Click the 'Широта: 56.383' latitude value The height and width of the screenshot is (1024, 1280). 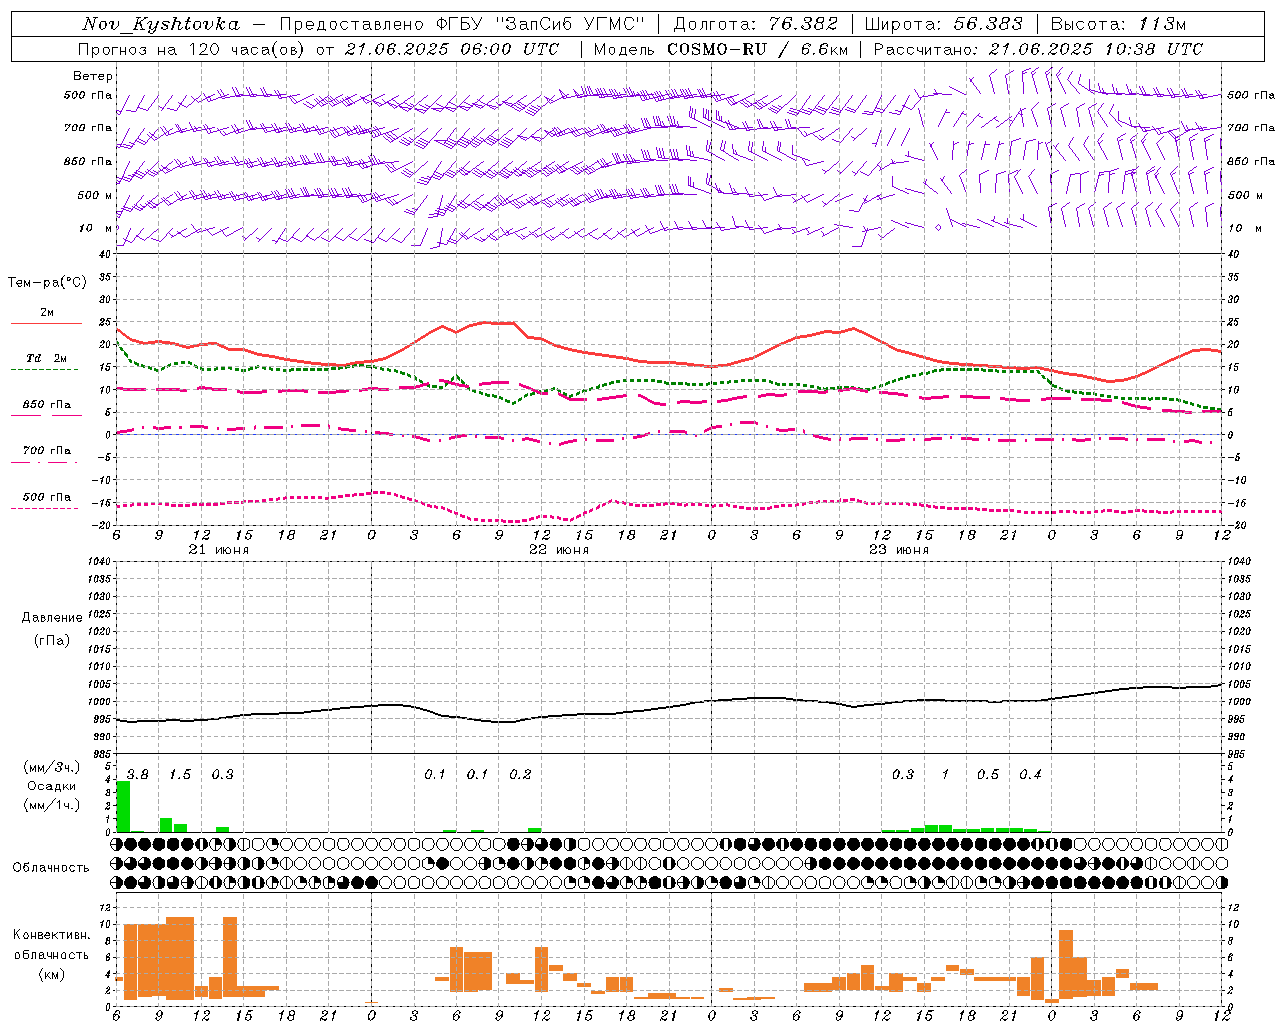pyautogui.click(x=944, y=24)
